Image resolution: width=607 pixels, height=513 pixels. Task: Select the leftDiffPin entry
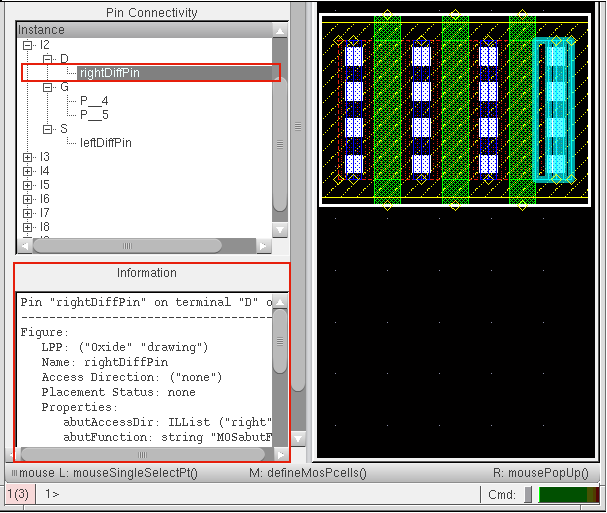[x=105, y=143]
